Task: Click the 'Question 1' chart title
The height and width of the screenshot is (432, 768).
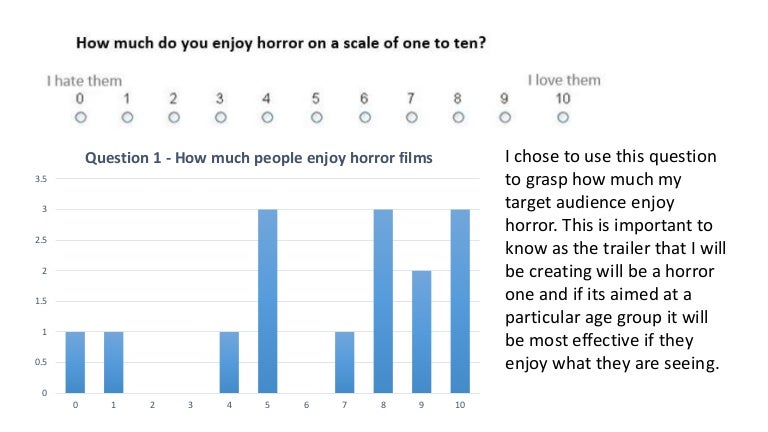Action: [259, 158]
